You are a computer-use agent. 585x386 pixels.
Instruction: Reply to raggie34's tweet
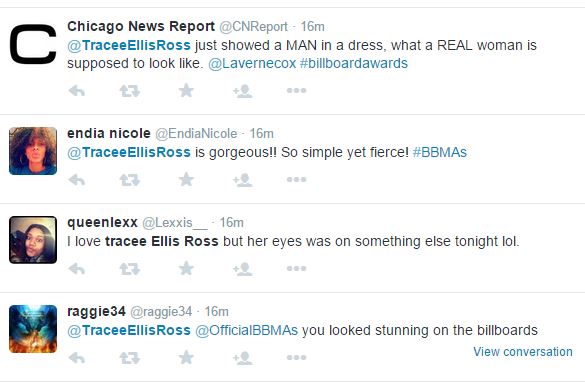(77, 358)
